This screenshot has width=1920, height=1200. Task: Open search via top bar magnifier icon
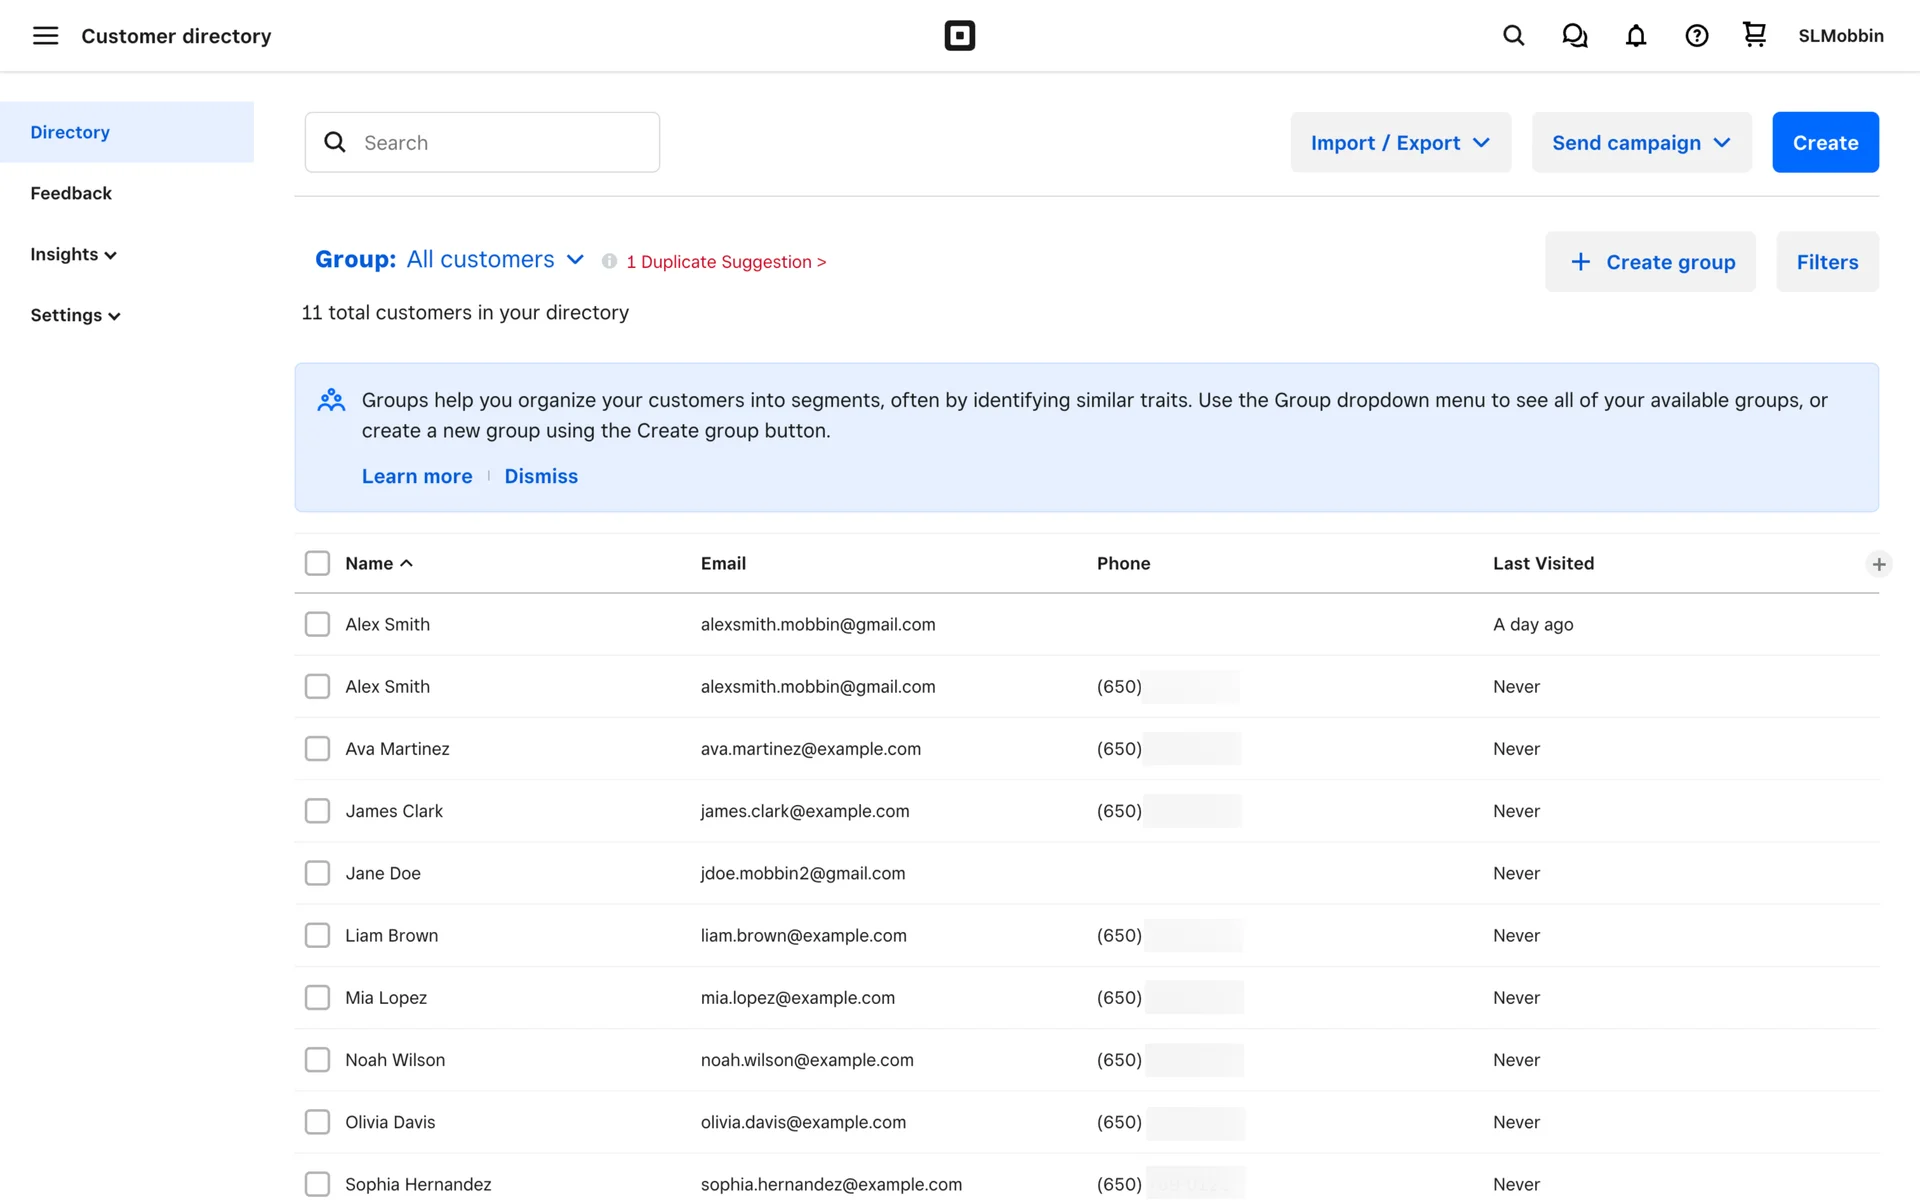pyautogui.click(x=1513, y=36)
